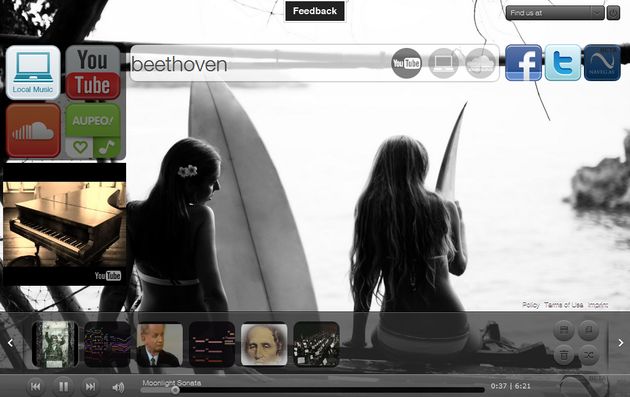Open the Local Music source tile
630x397 pixels.
33,72
